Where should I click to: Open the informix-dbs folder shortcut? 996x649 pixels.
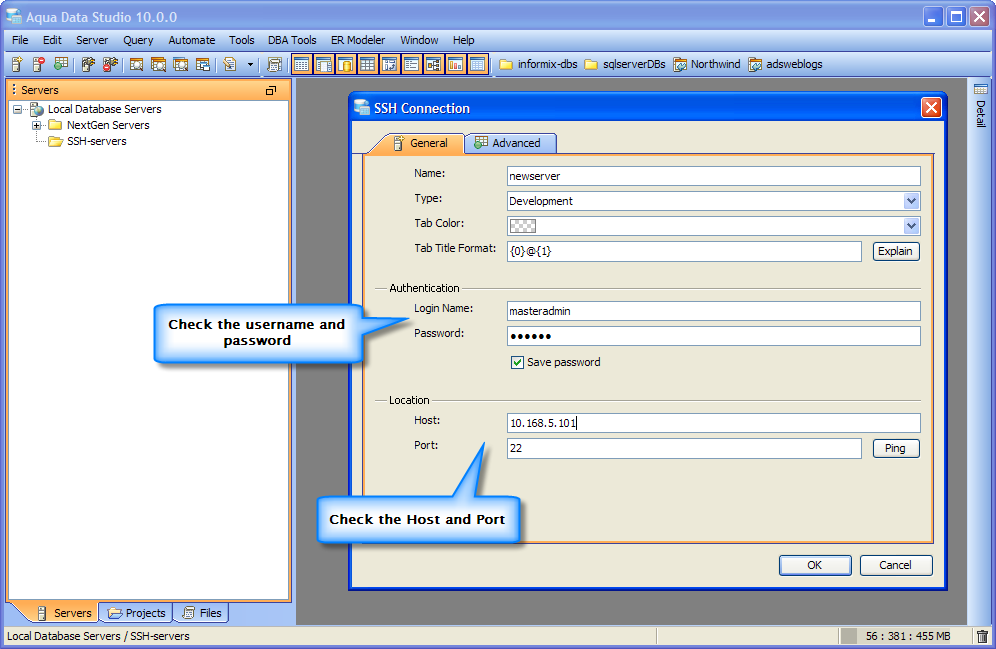pyautogui.click(x=539, y=64)
